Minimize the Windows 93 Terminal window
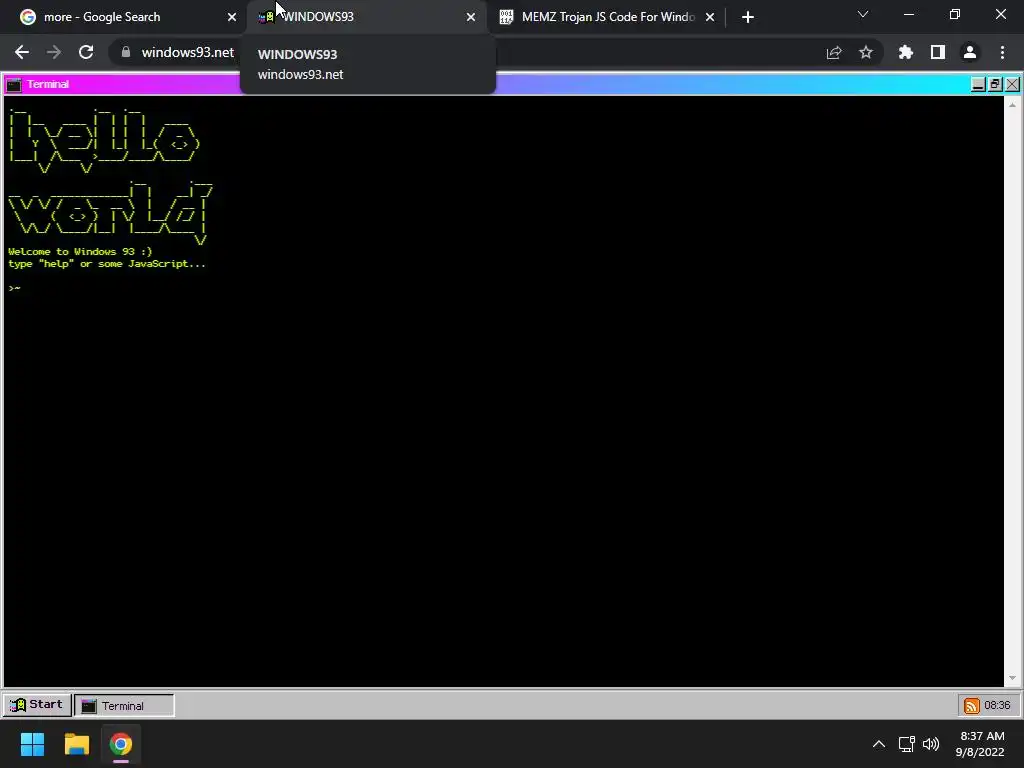Image resolution: width=1024 pixels, height=768 pixels. coord(978,84)
